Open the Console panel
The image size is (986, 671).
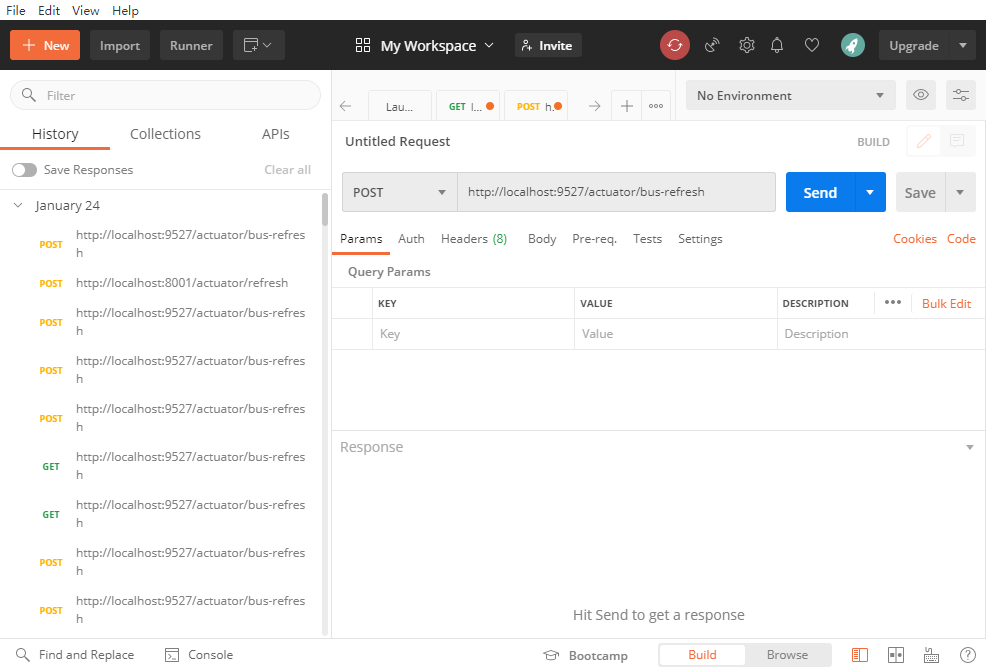pos(199,655)
